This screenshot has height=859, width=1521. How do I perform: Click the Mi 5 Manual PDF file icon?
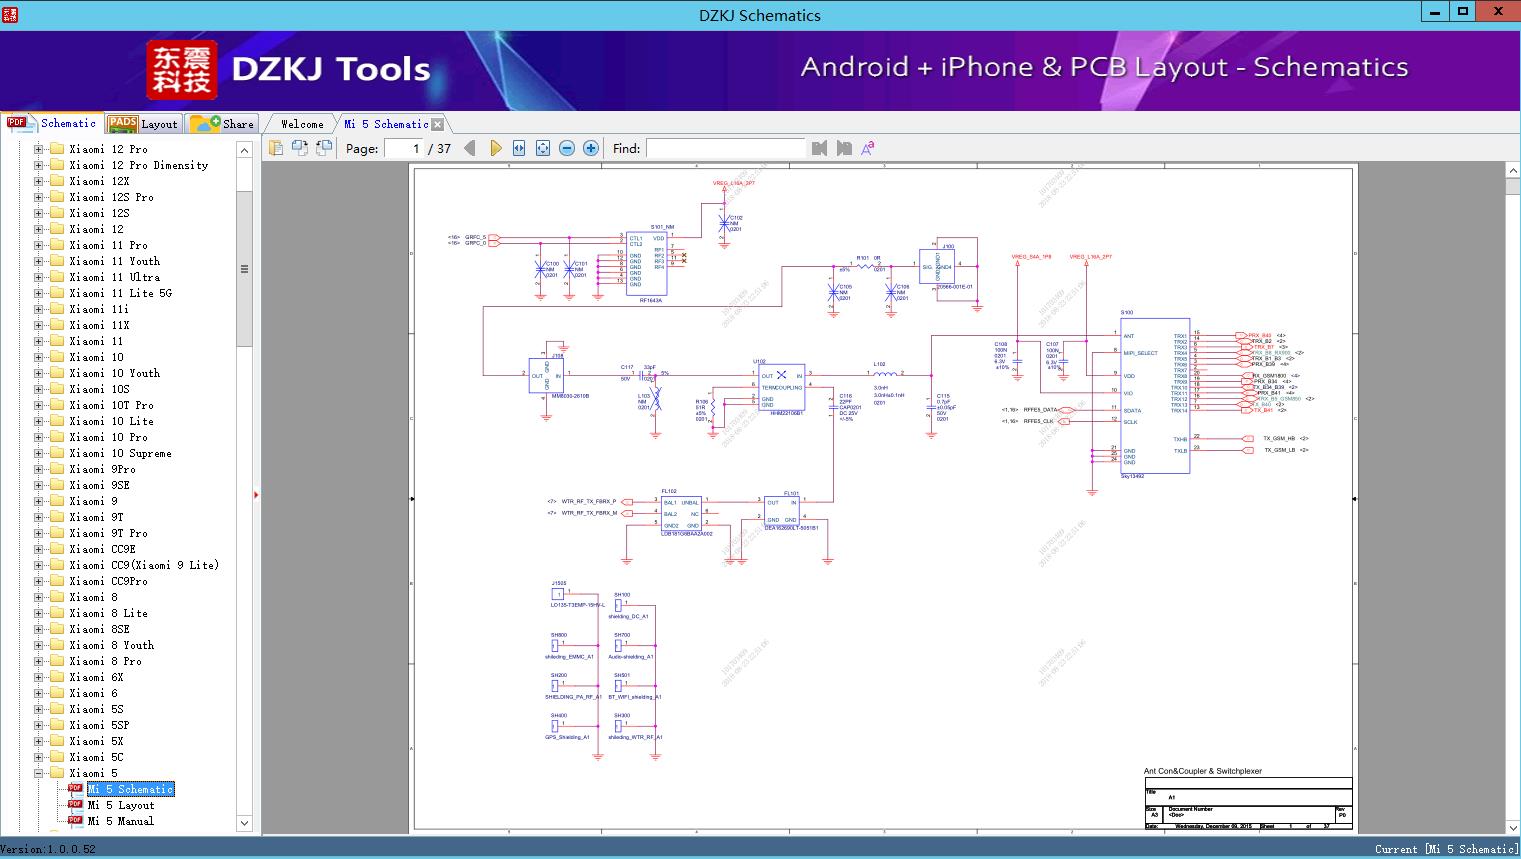[x=76, y=821]
